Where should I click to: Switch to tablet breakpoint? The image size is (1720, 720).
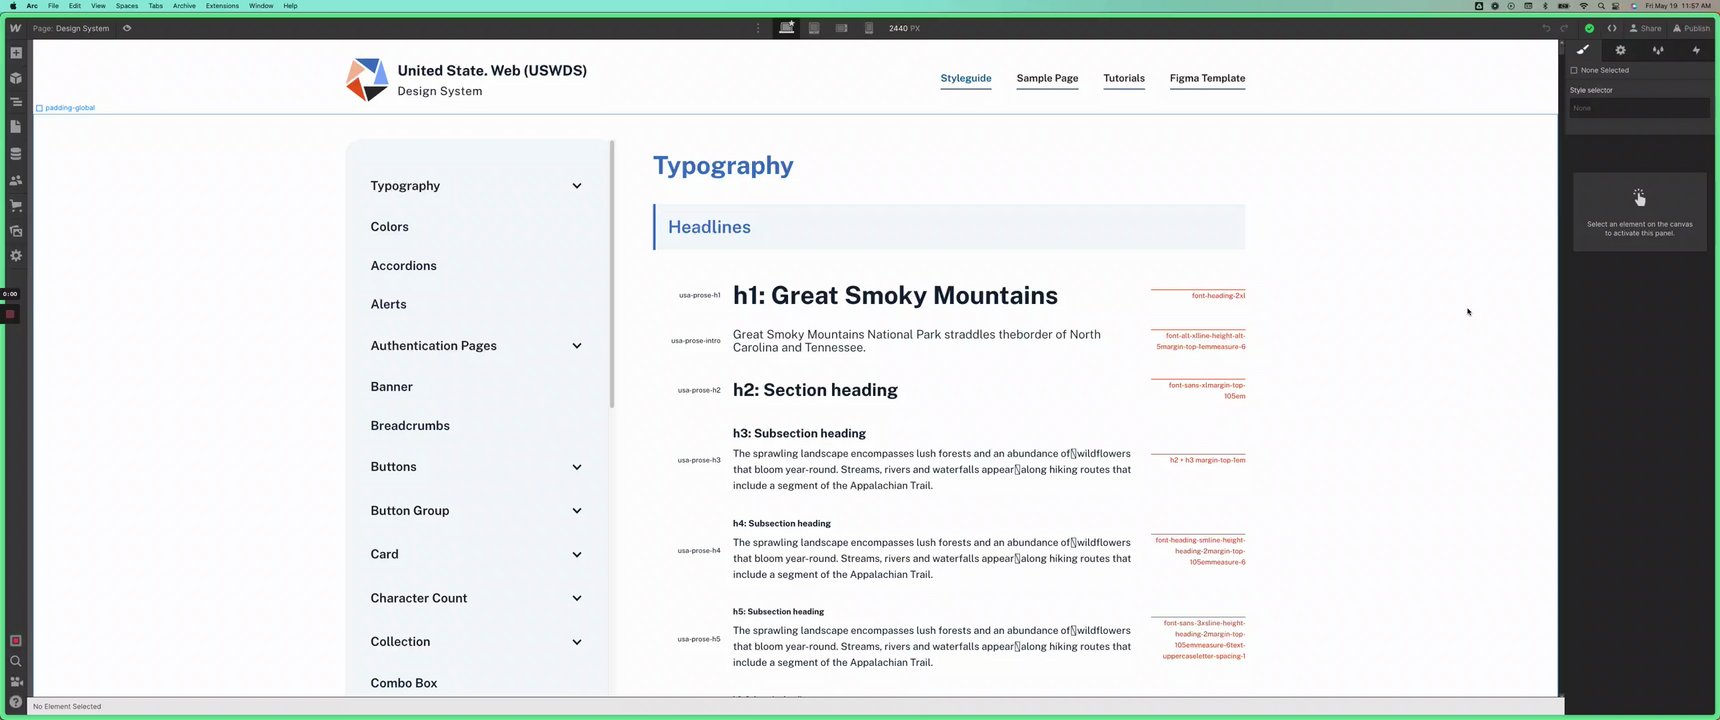814,28
